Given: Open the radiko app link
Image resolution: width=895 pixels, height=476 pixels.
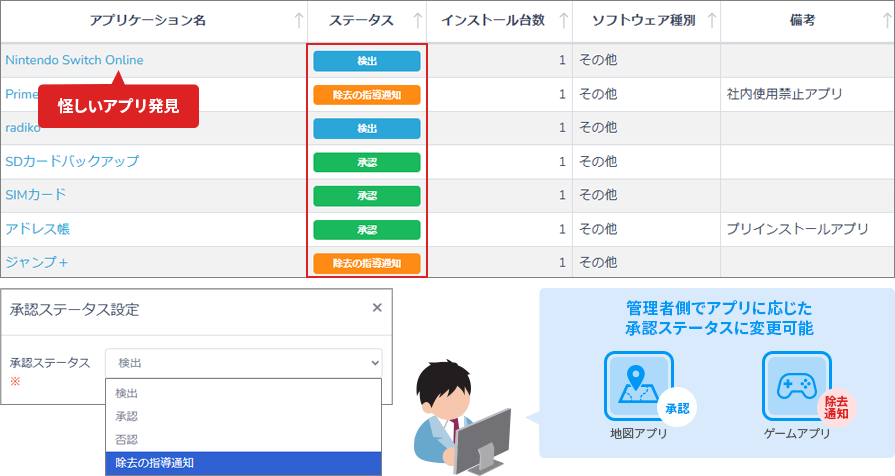Looking at the screenshot, I should [x=23, y=128].
